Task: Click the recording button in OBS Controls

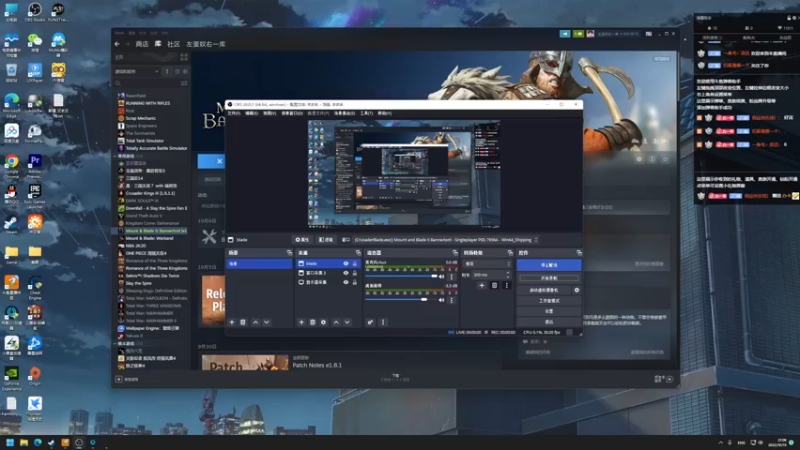Action: coord(549,278)
